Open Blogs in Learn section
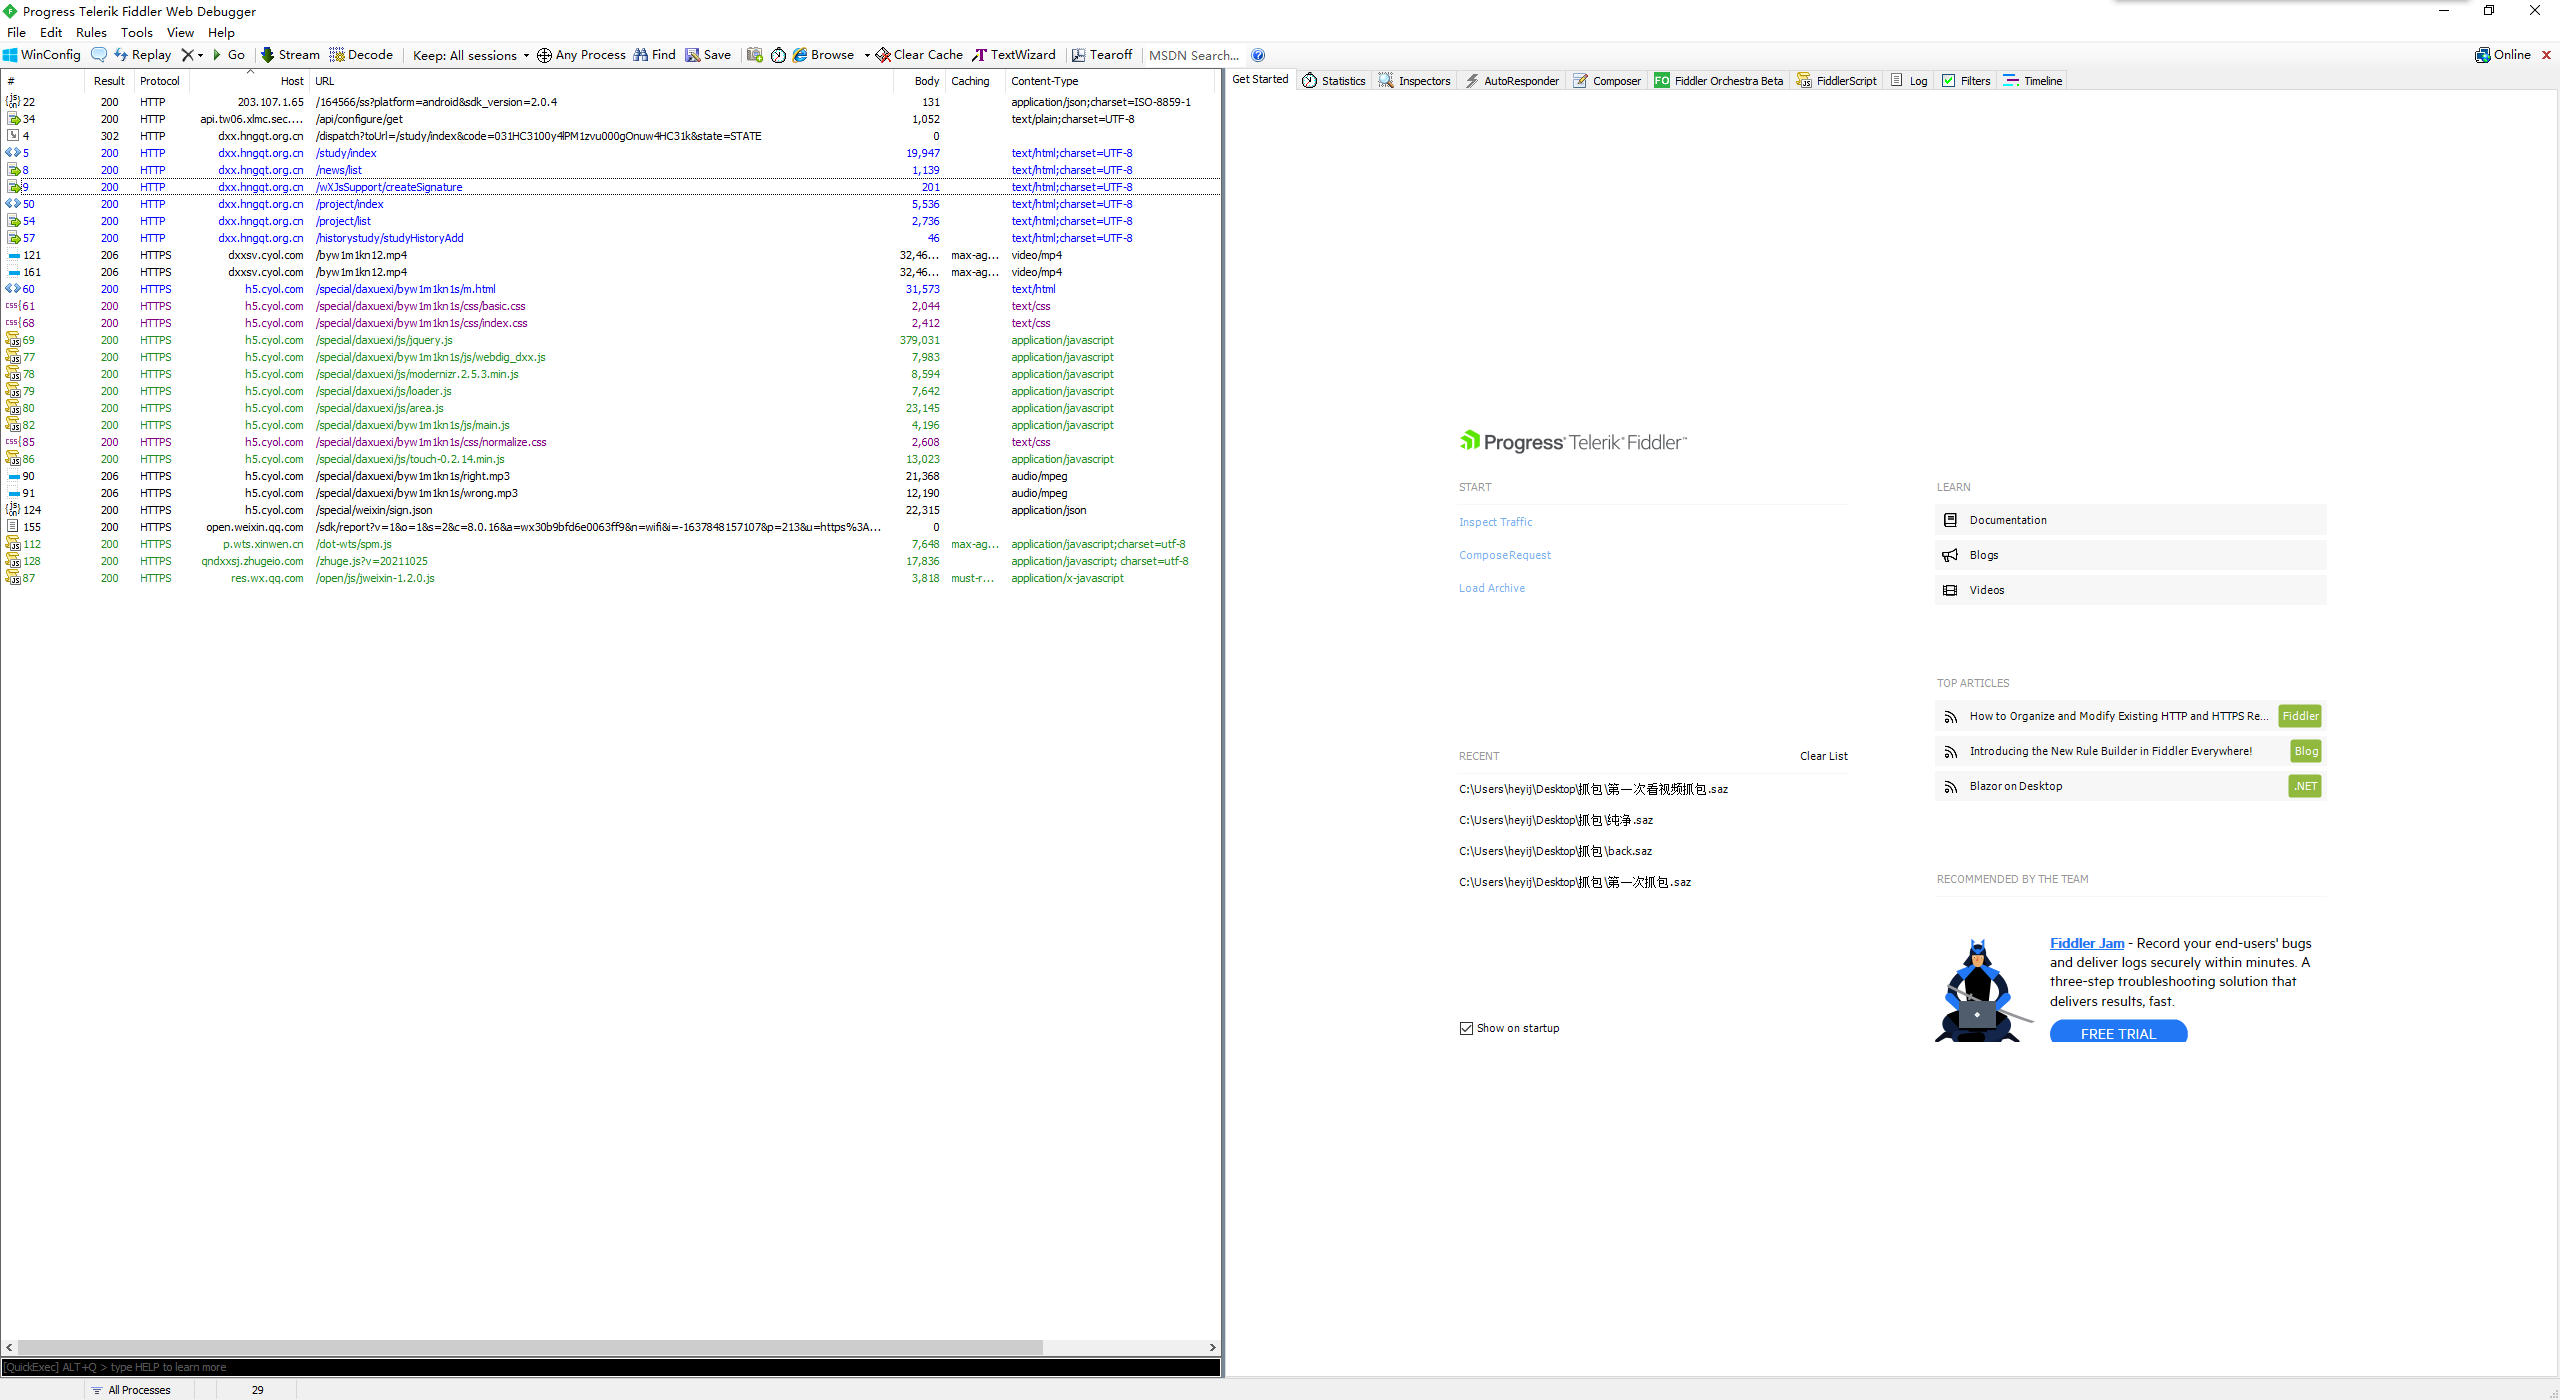Screen dimensions: 2560x1400 (2130, 555)
